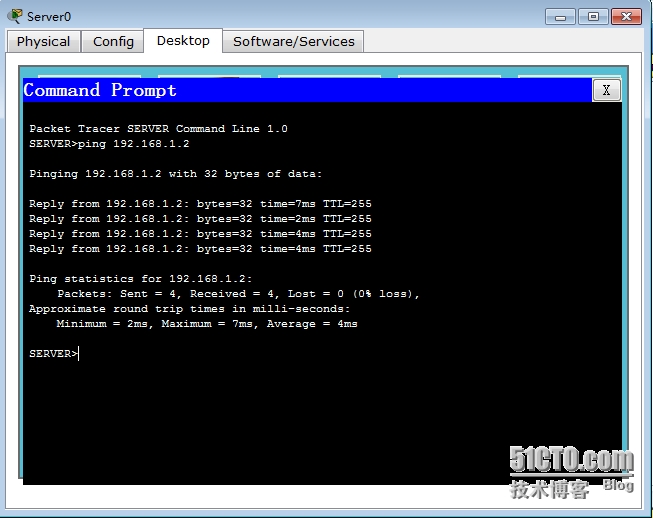The height and width of the screenshot is (518, 653).
Task: Click the 'SERVER>ping 192.168.1.2' command line
Action: [109, 144]
